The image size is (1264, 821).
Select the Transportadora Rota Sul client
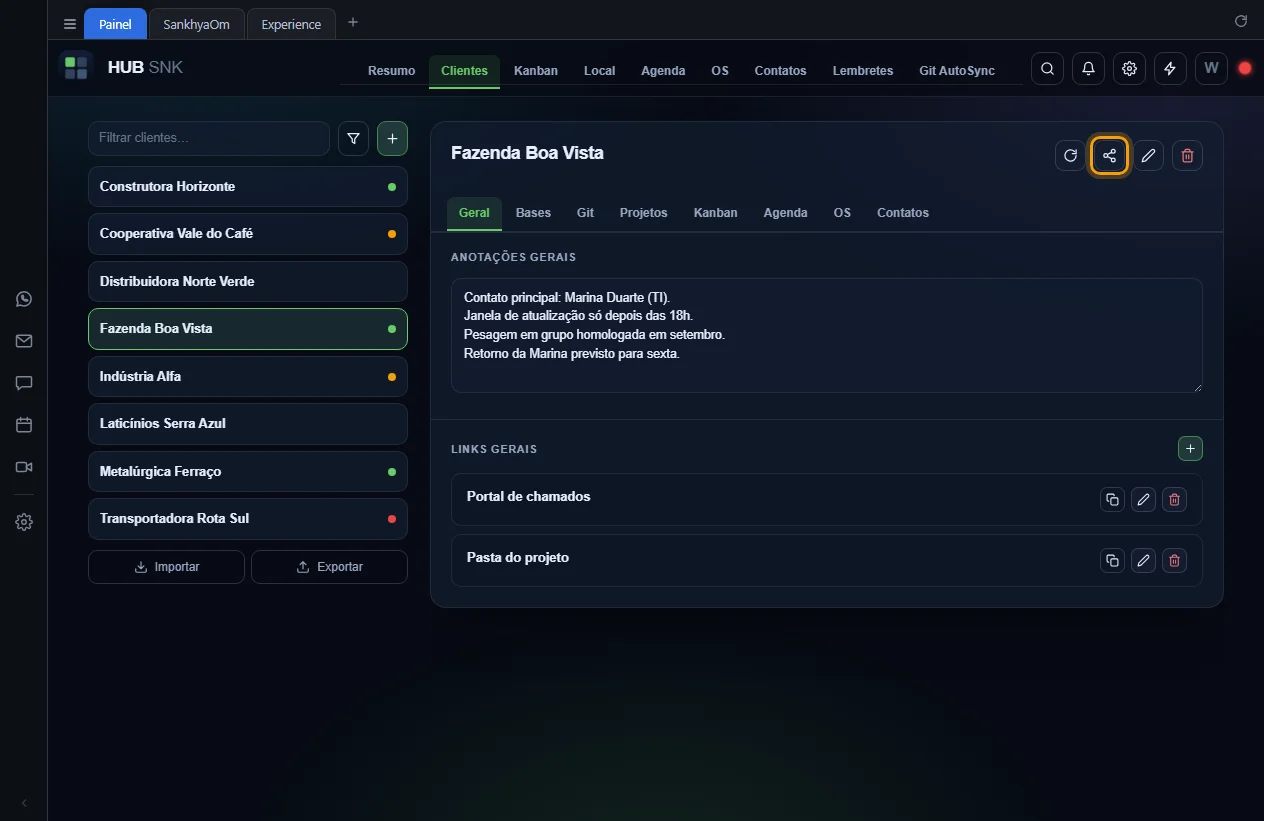pyautogui.click(x=248, y=519)
